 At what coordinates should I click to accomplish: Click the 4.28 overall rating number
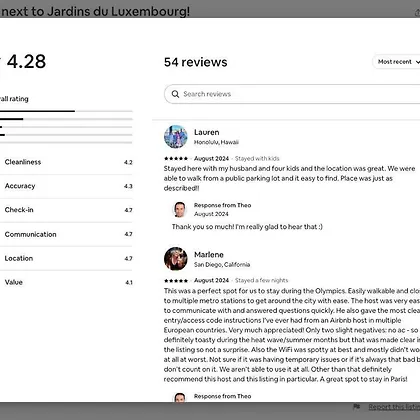pyautogui.click(x=26, y=62)
